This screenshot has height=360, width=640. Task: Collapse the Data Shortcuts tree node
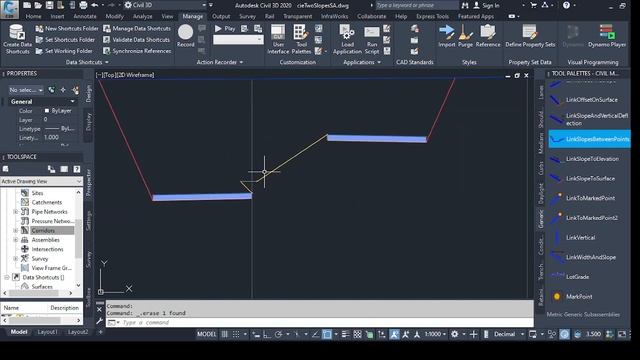7,278
